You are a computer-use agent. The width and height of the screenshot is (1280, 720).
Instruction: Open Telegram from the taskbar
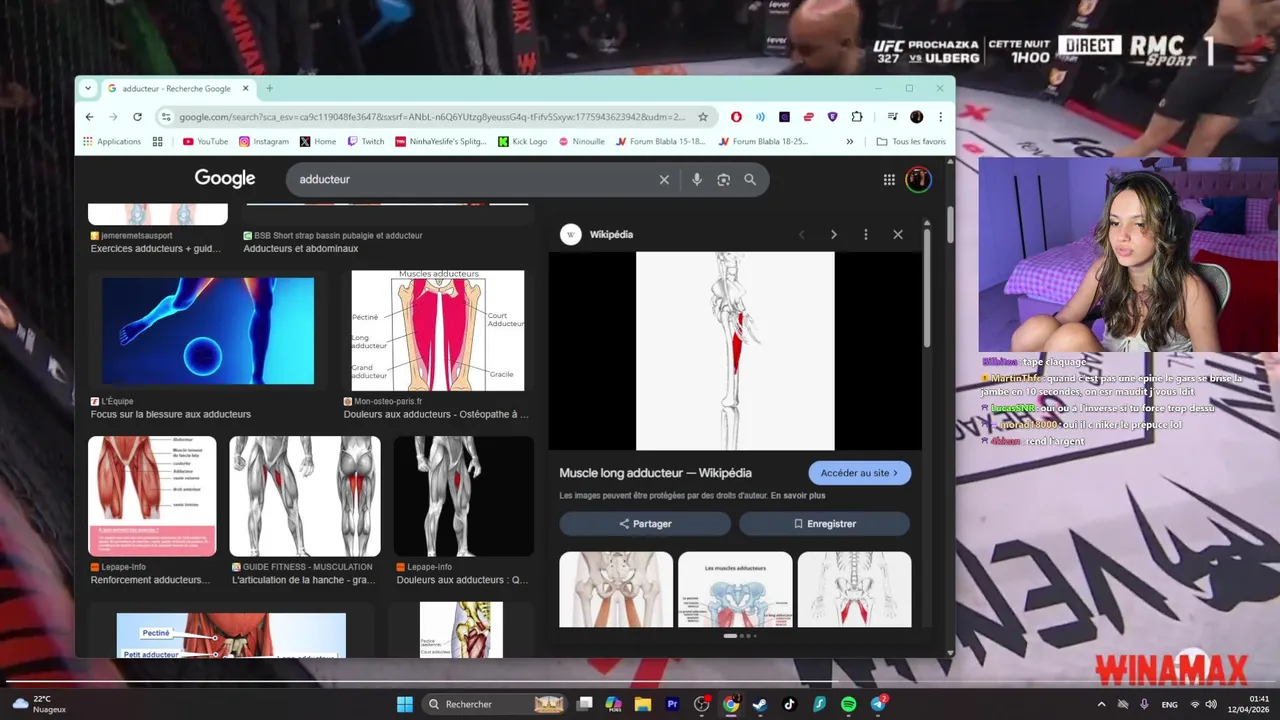tap(878, 704)
